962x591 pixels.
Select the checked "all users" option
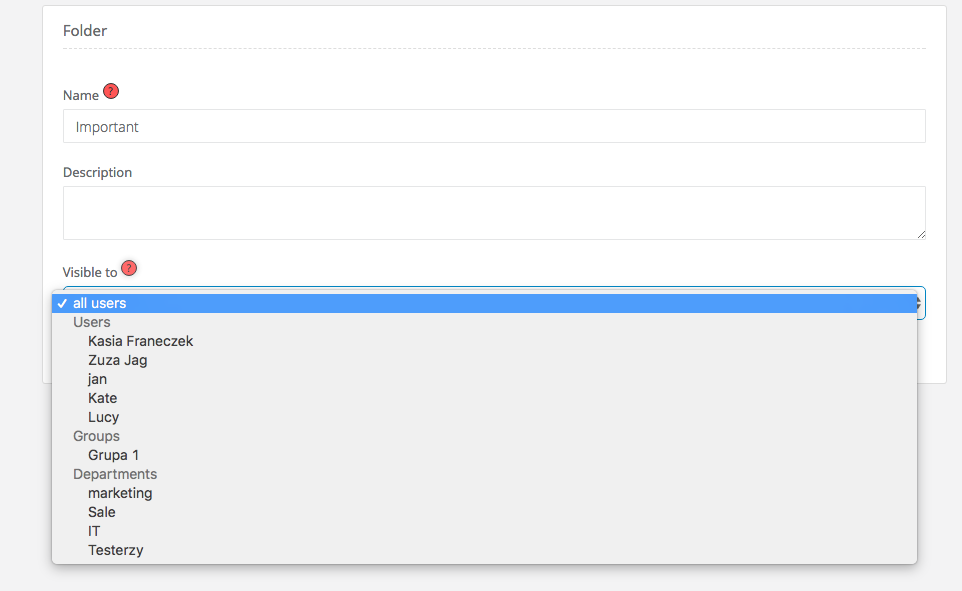(100, 303)
